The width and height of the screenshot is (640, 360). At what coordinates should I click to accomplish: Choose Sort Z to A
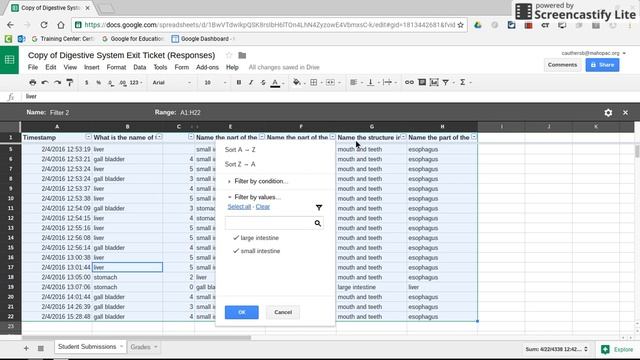pyautogui.click(x=240, y=164)
